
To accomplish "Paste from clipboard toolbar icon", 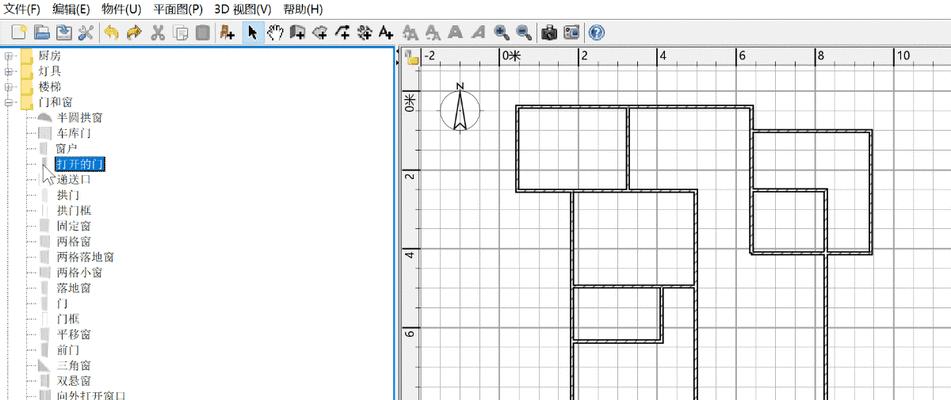I will (x=203, y=33).
